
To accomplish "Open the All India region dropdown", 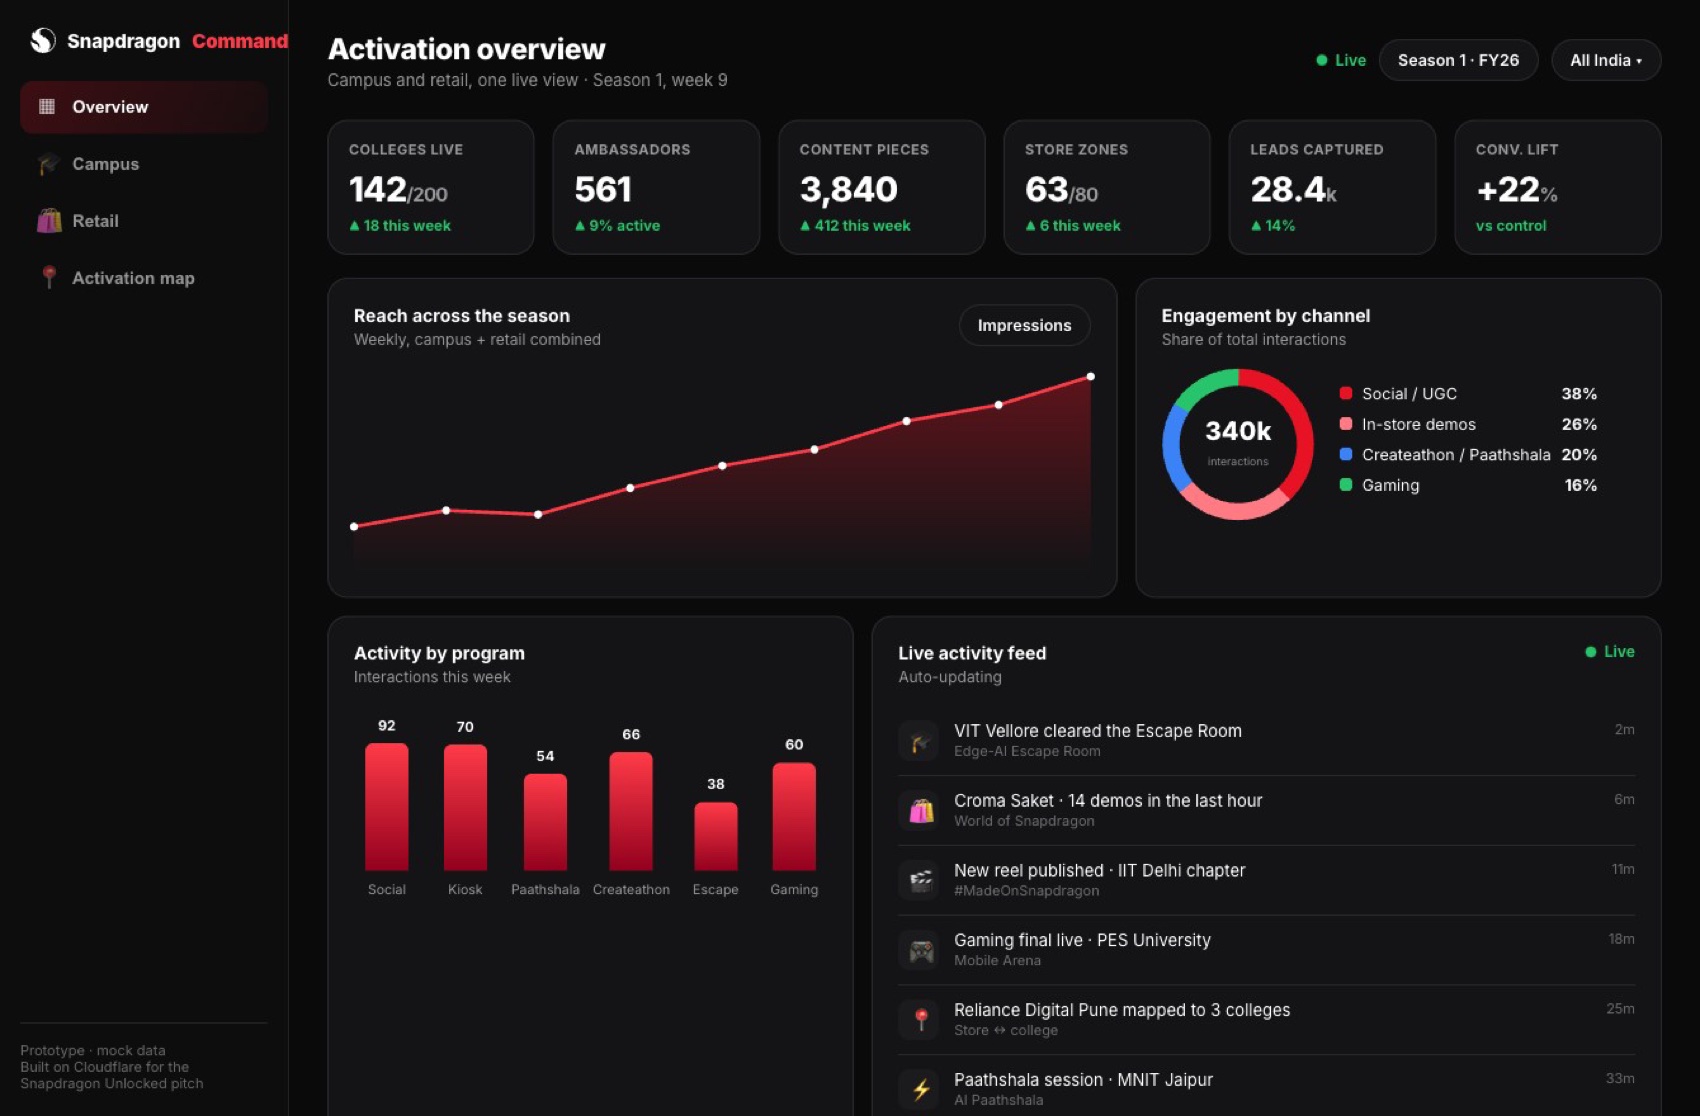I will [x=1606, y=60].
